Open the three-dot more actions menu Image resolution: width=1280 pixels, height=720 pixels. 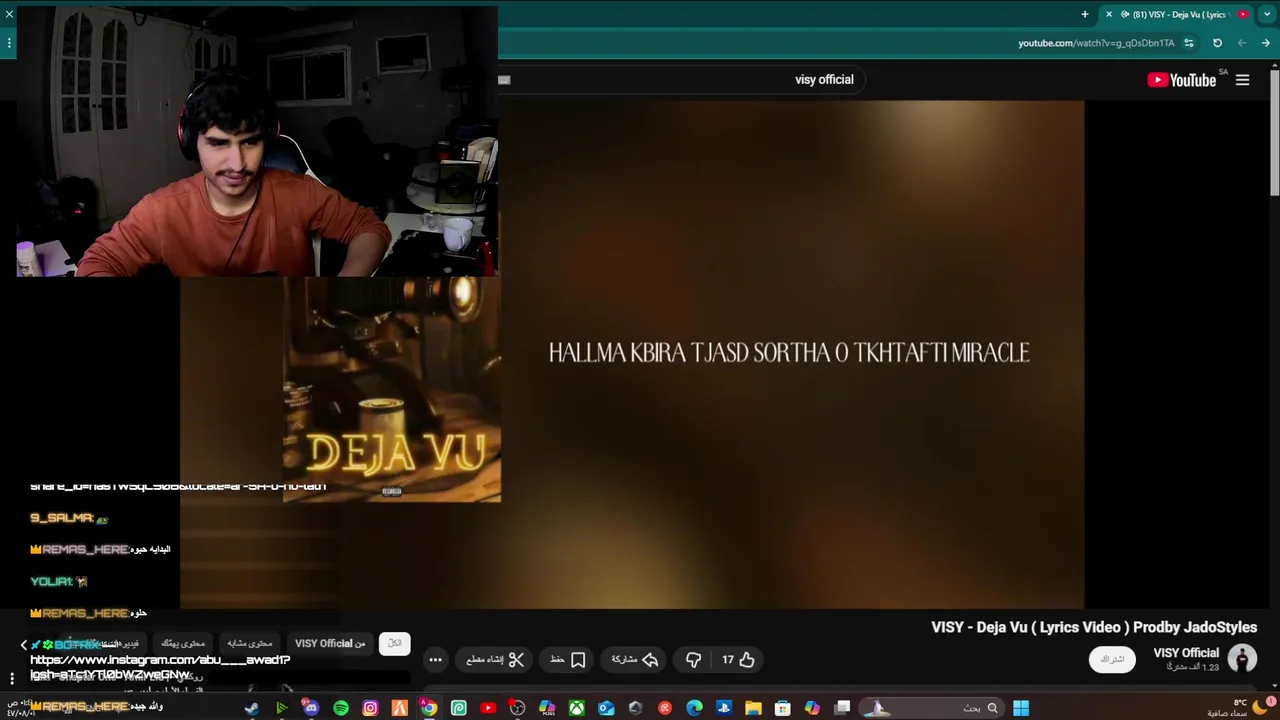pos(435,660)
